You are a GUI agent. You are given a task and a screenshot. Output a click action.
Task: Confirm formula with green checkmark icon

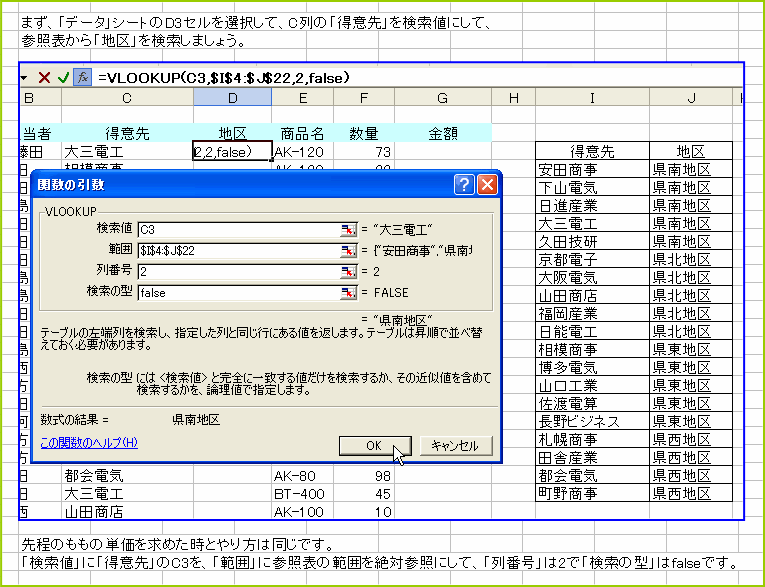point(63,77)
